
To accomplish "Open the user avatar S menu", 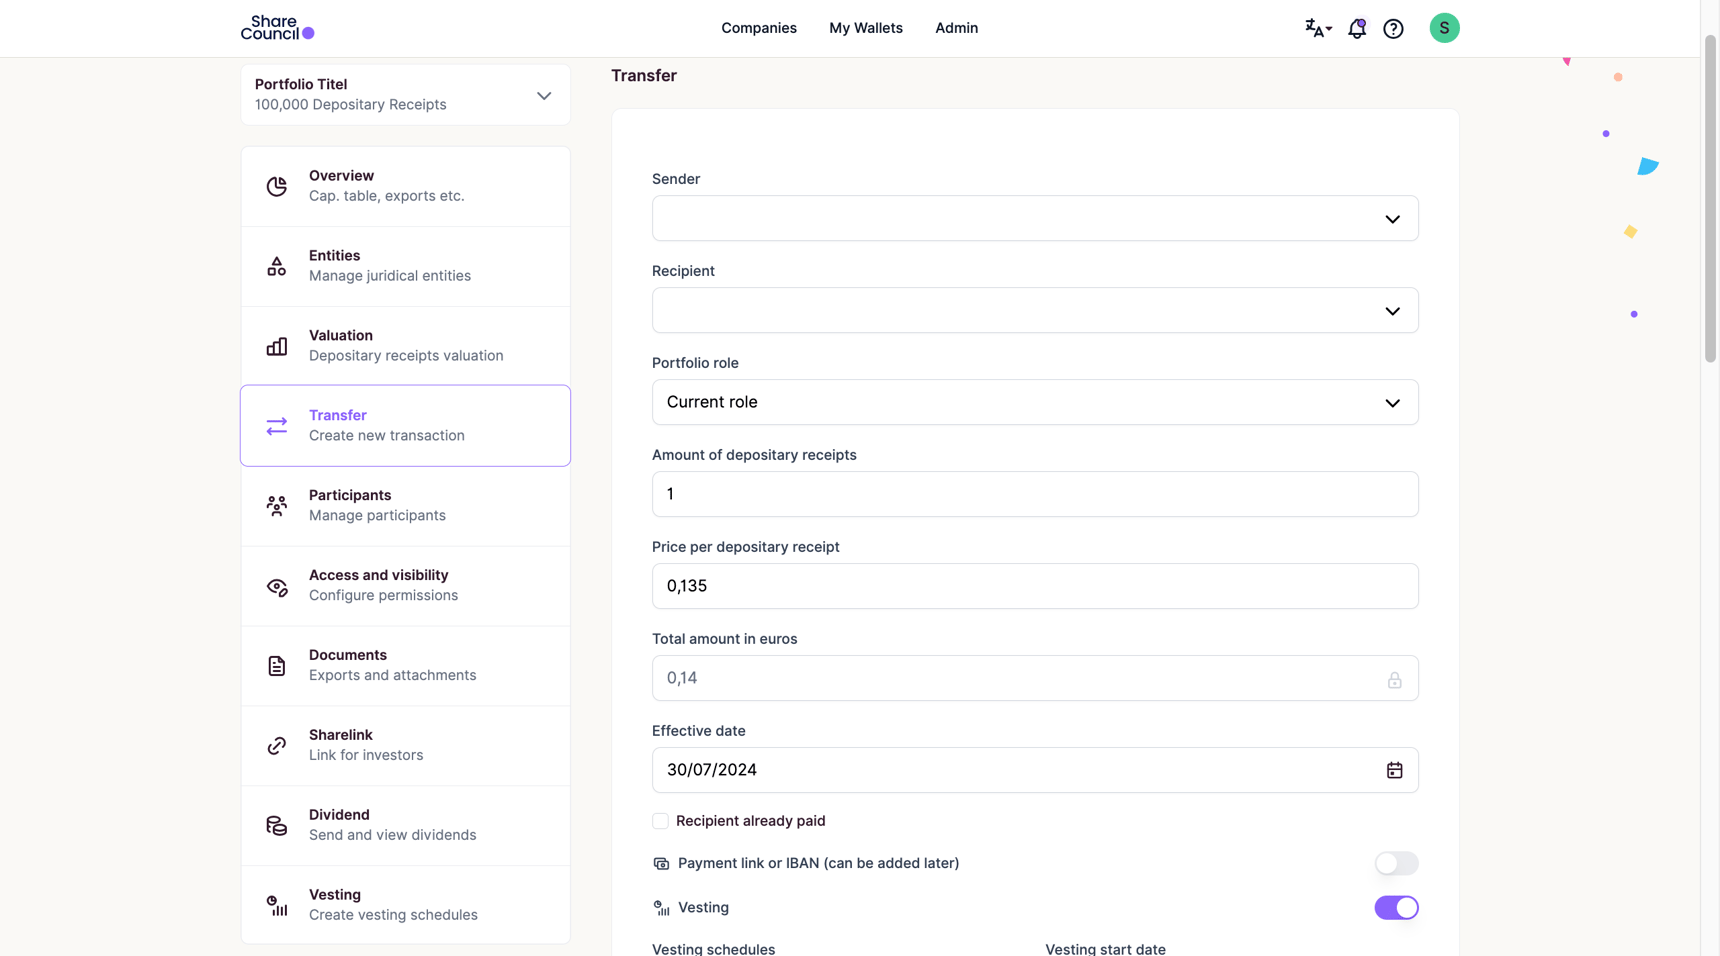I will point(1444,28).
